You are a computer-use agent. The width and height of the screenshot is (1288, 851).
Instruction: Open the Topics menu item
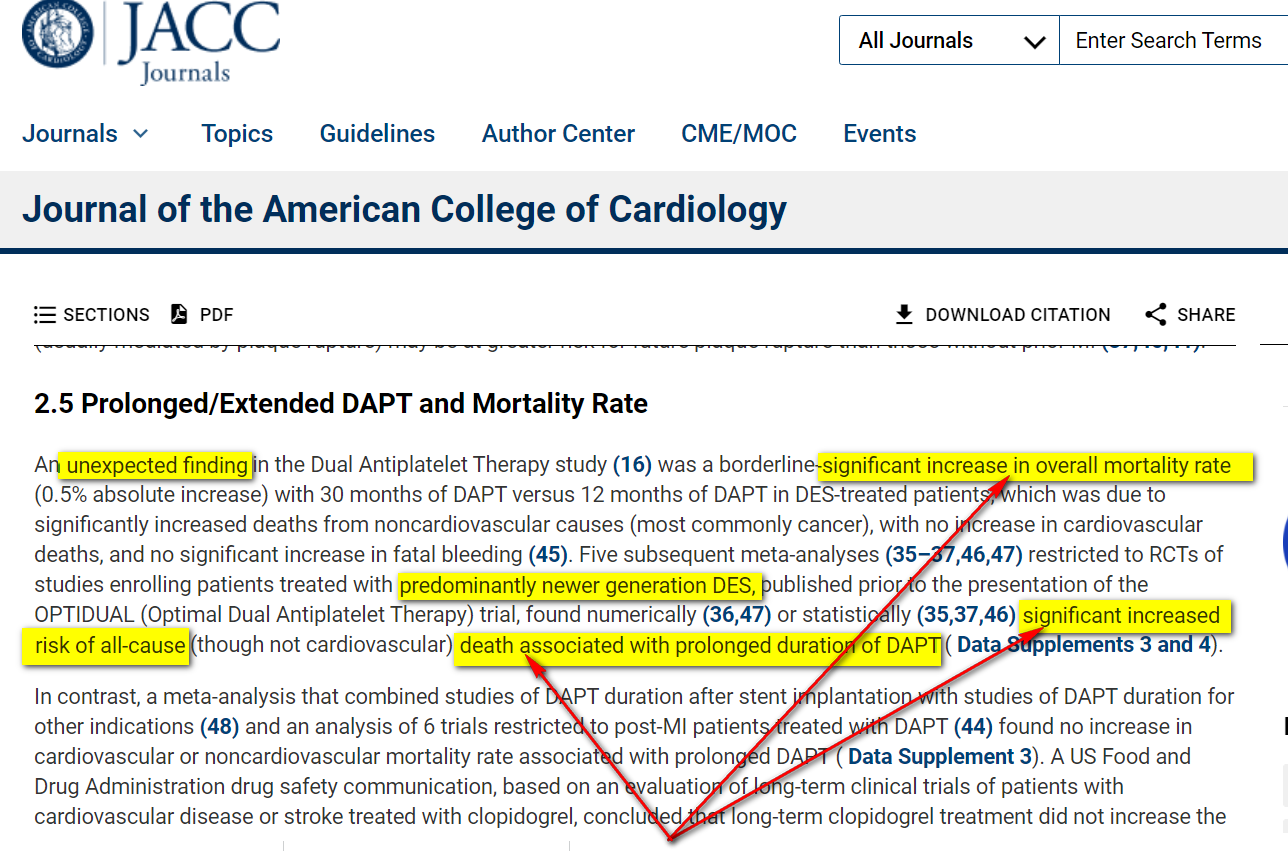coord(237,134)
